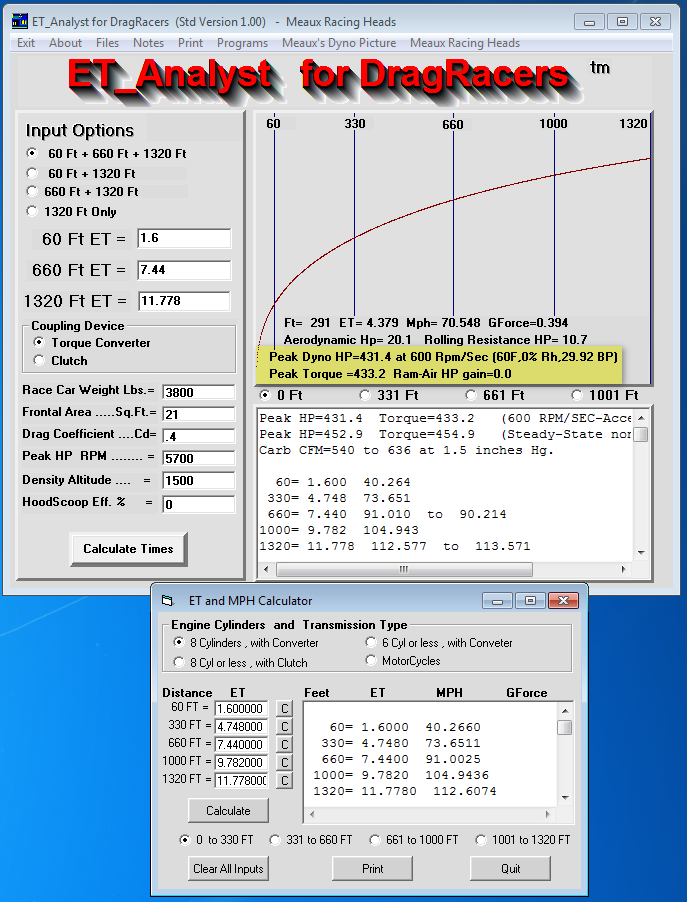Click the 660 Ft ET input field
Image resolution: width=687 pixels, height=902 pixels.
pos(184,270)
